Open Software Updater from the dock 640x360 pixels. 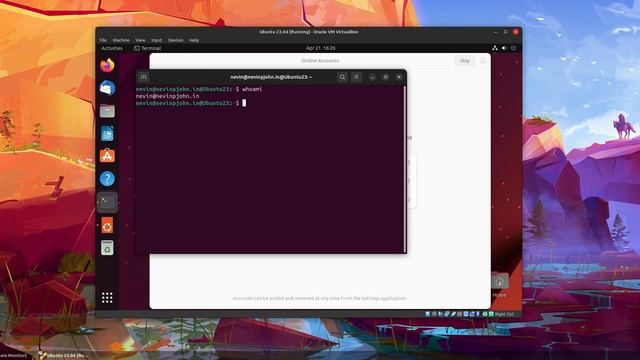pyautogui.click(x=107, y=225)
